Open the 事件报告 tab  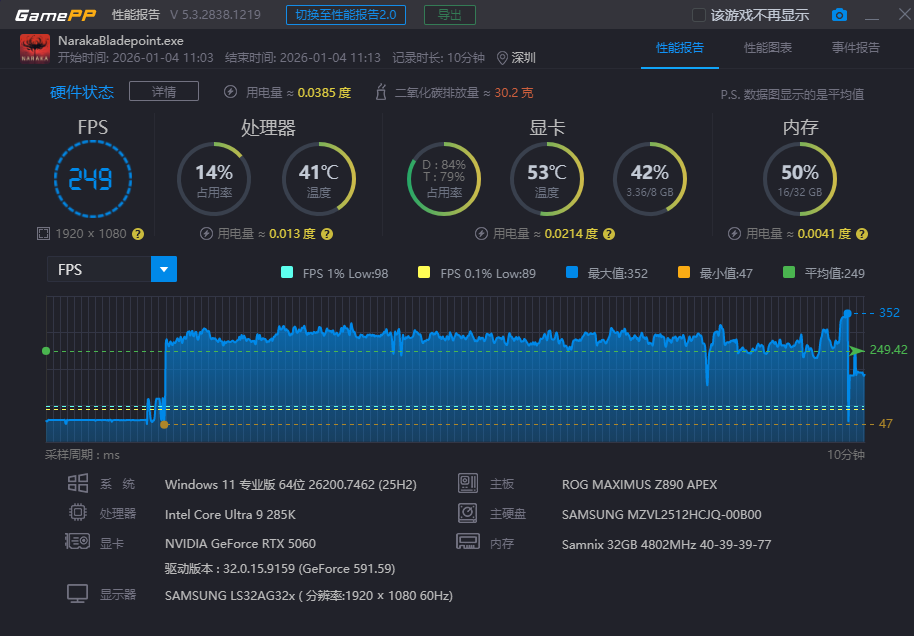(856, 48)
